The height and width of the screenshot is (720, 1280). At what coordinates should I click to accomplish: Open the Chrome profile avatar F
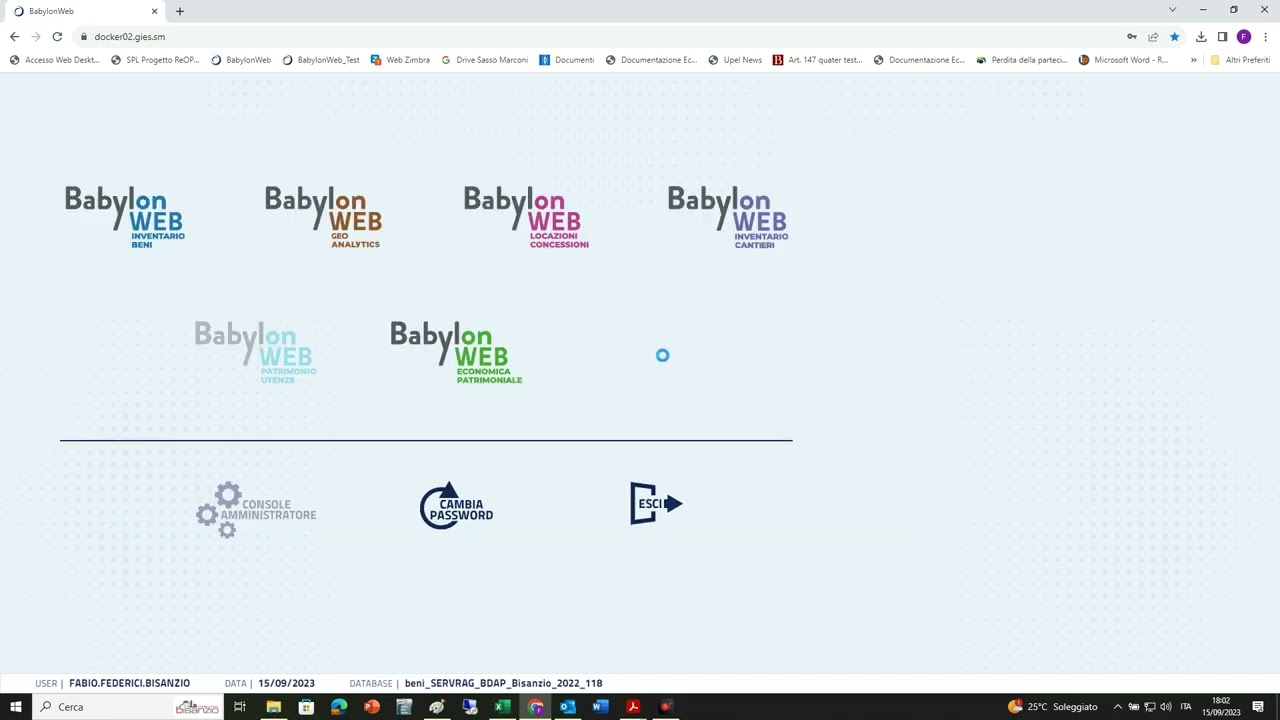[x=1244, y=37]
